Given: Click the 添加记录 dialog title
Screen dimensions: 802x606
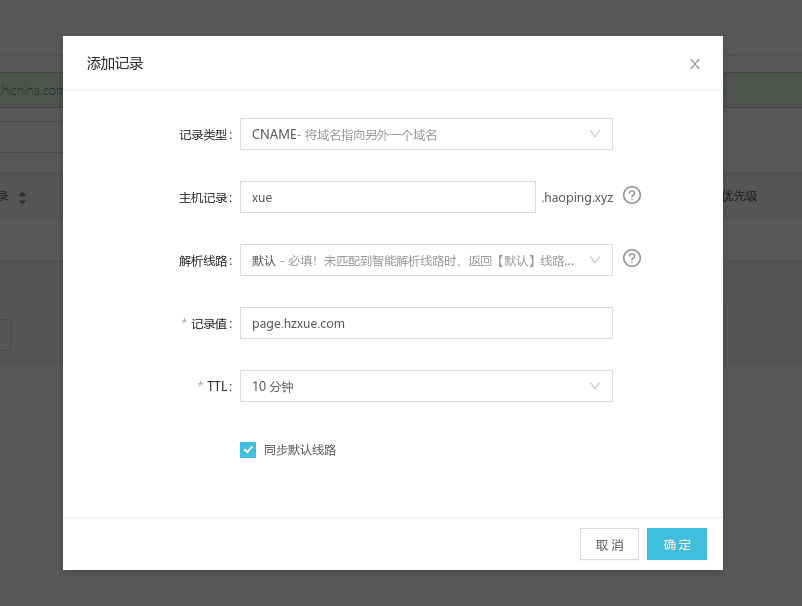Looking at the screenshot, I should coord(115,63).
